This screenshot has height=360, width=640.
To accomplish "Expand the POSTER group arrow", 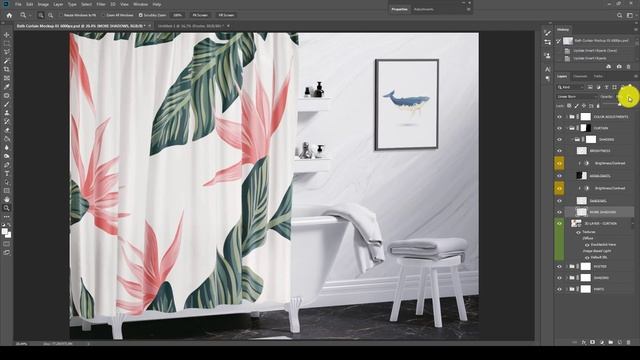I will (x=567, y=267).
